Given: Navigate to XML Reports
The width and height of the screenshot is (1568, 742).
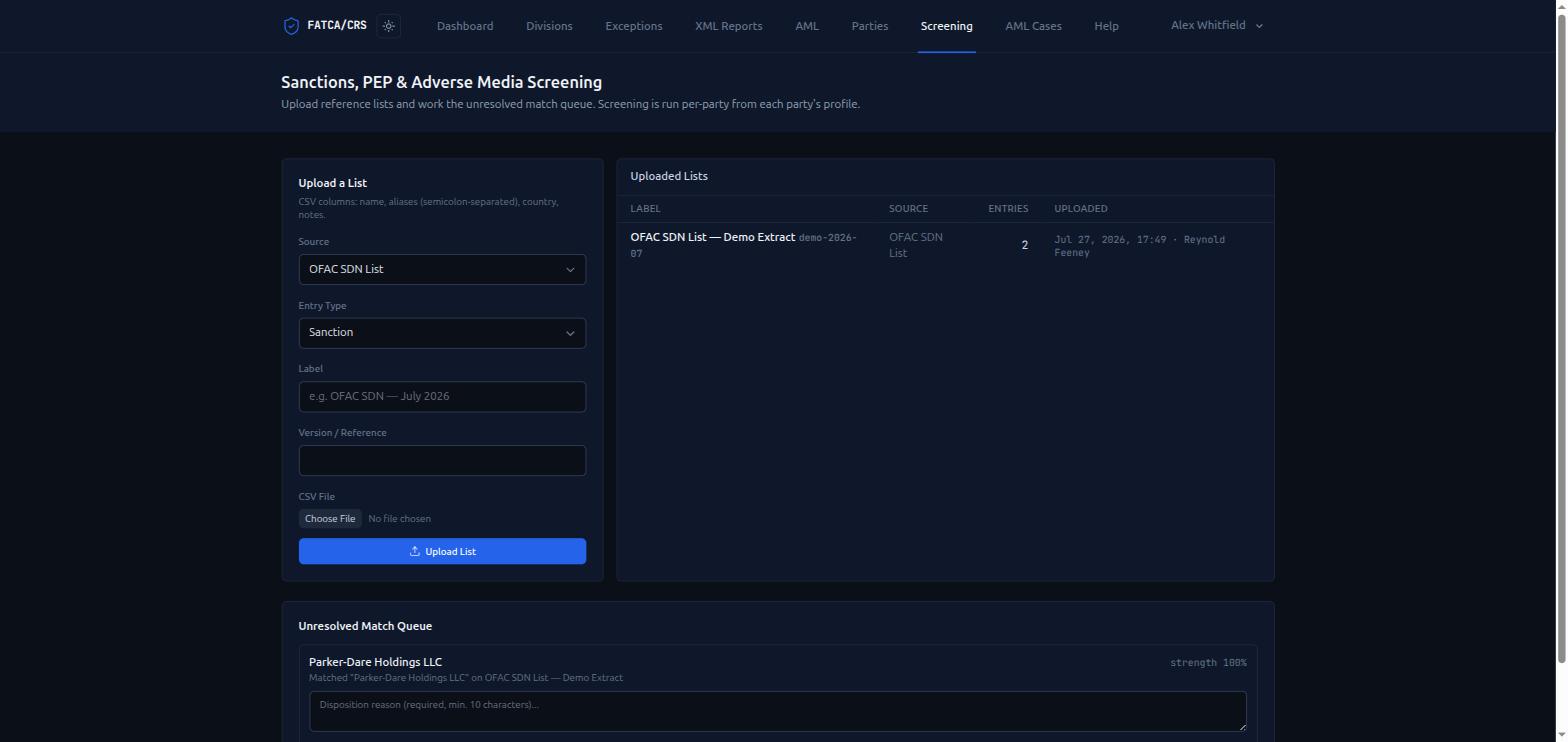Looking at the screenshot, I should point(729,26).
